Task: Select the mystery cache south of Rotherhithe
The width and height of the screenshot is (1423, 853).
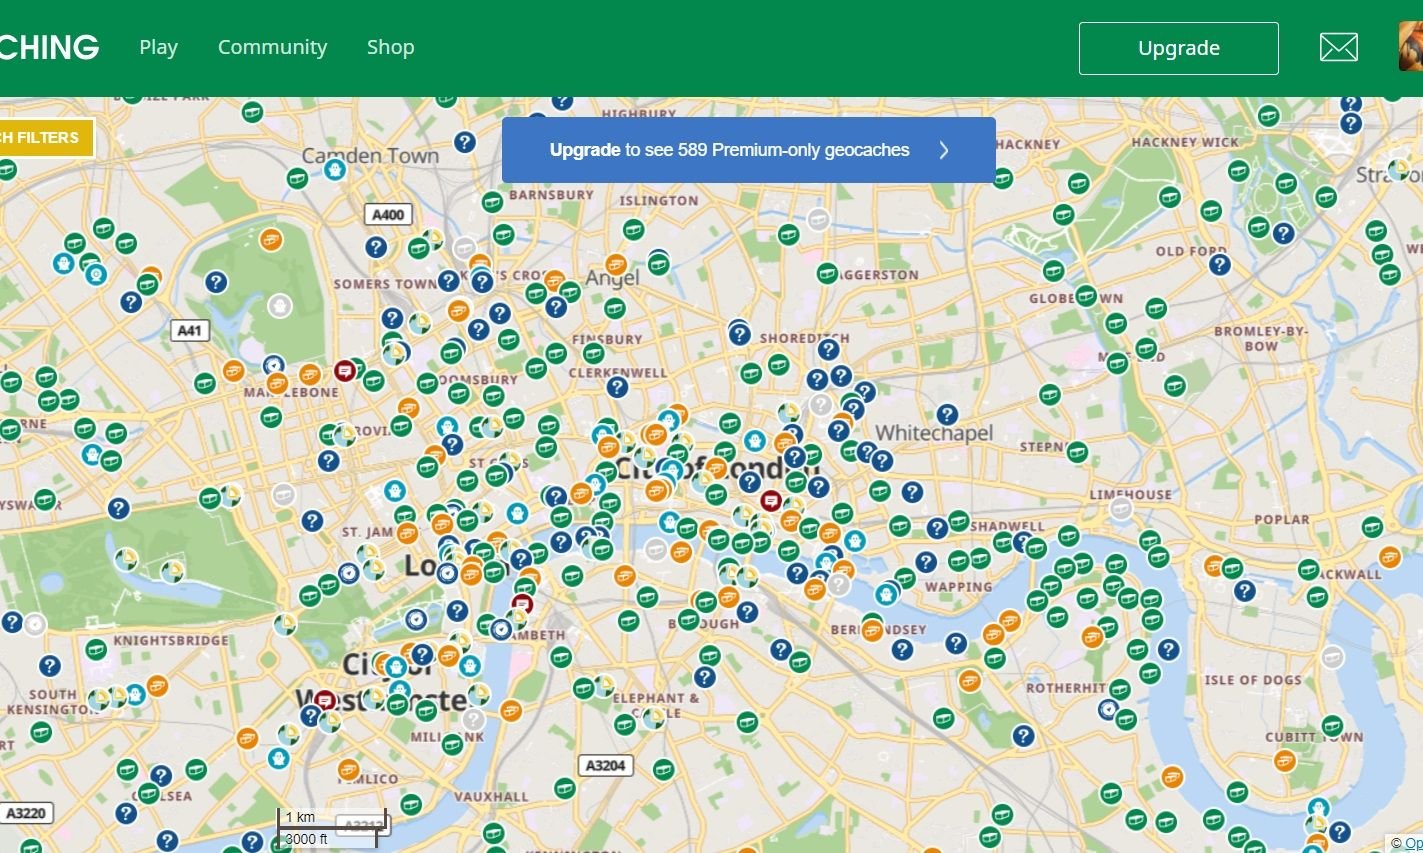Action: click(1023, 736)
